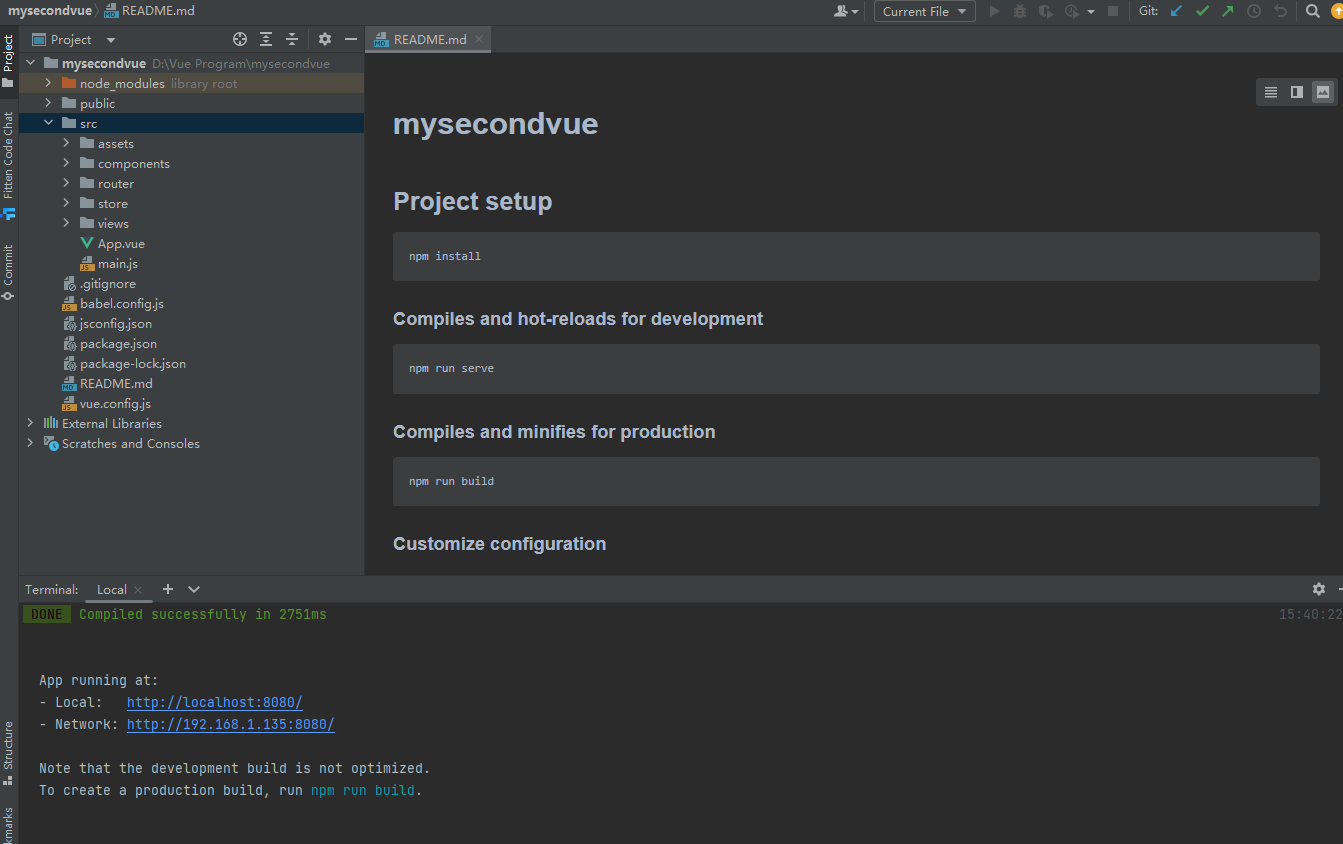The image size is (1343, 844).
Task: Open http://192.168.1.135:8080/ network link
Action: (x=231, y=725)
